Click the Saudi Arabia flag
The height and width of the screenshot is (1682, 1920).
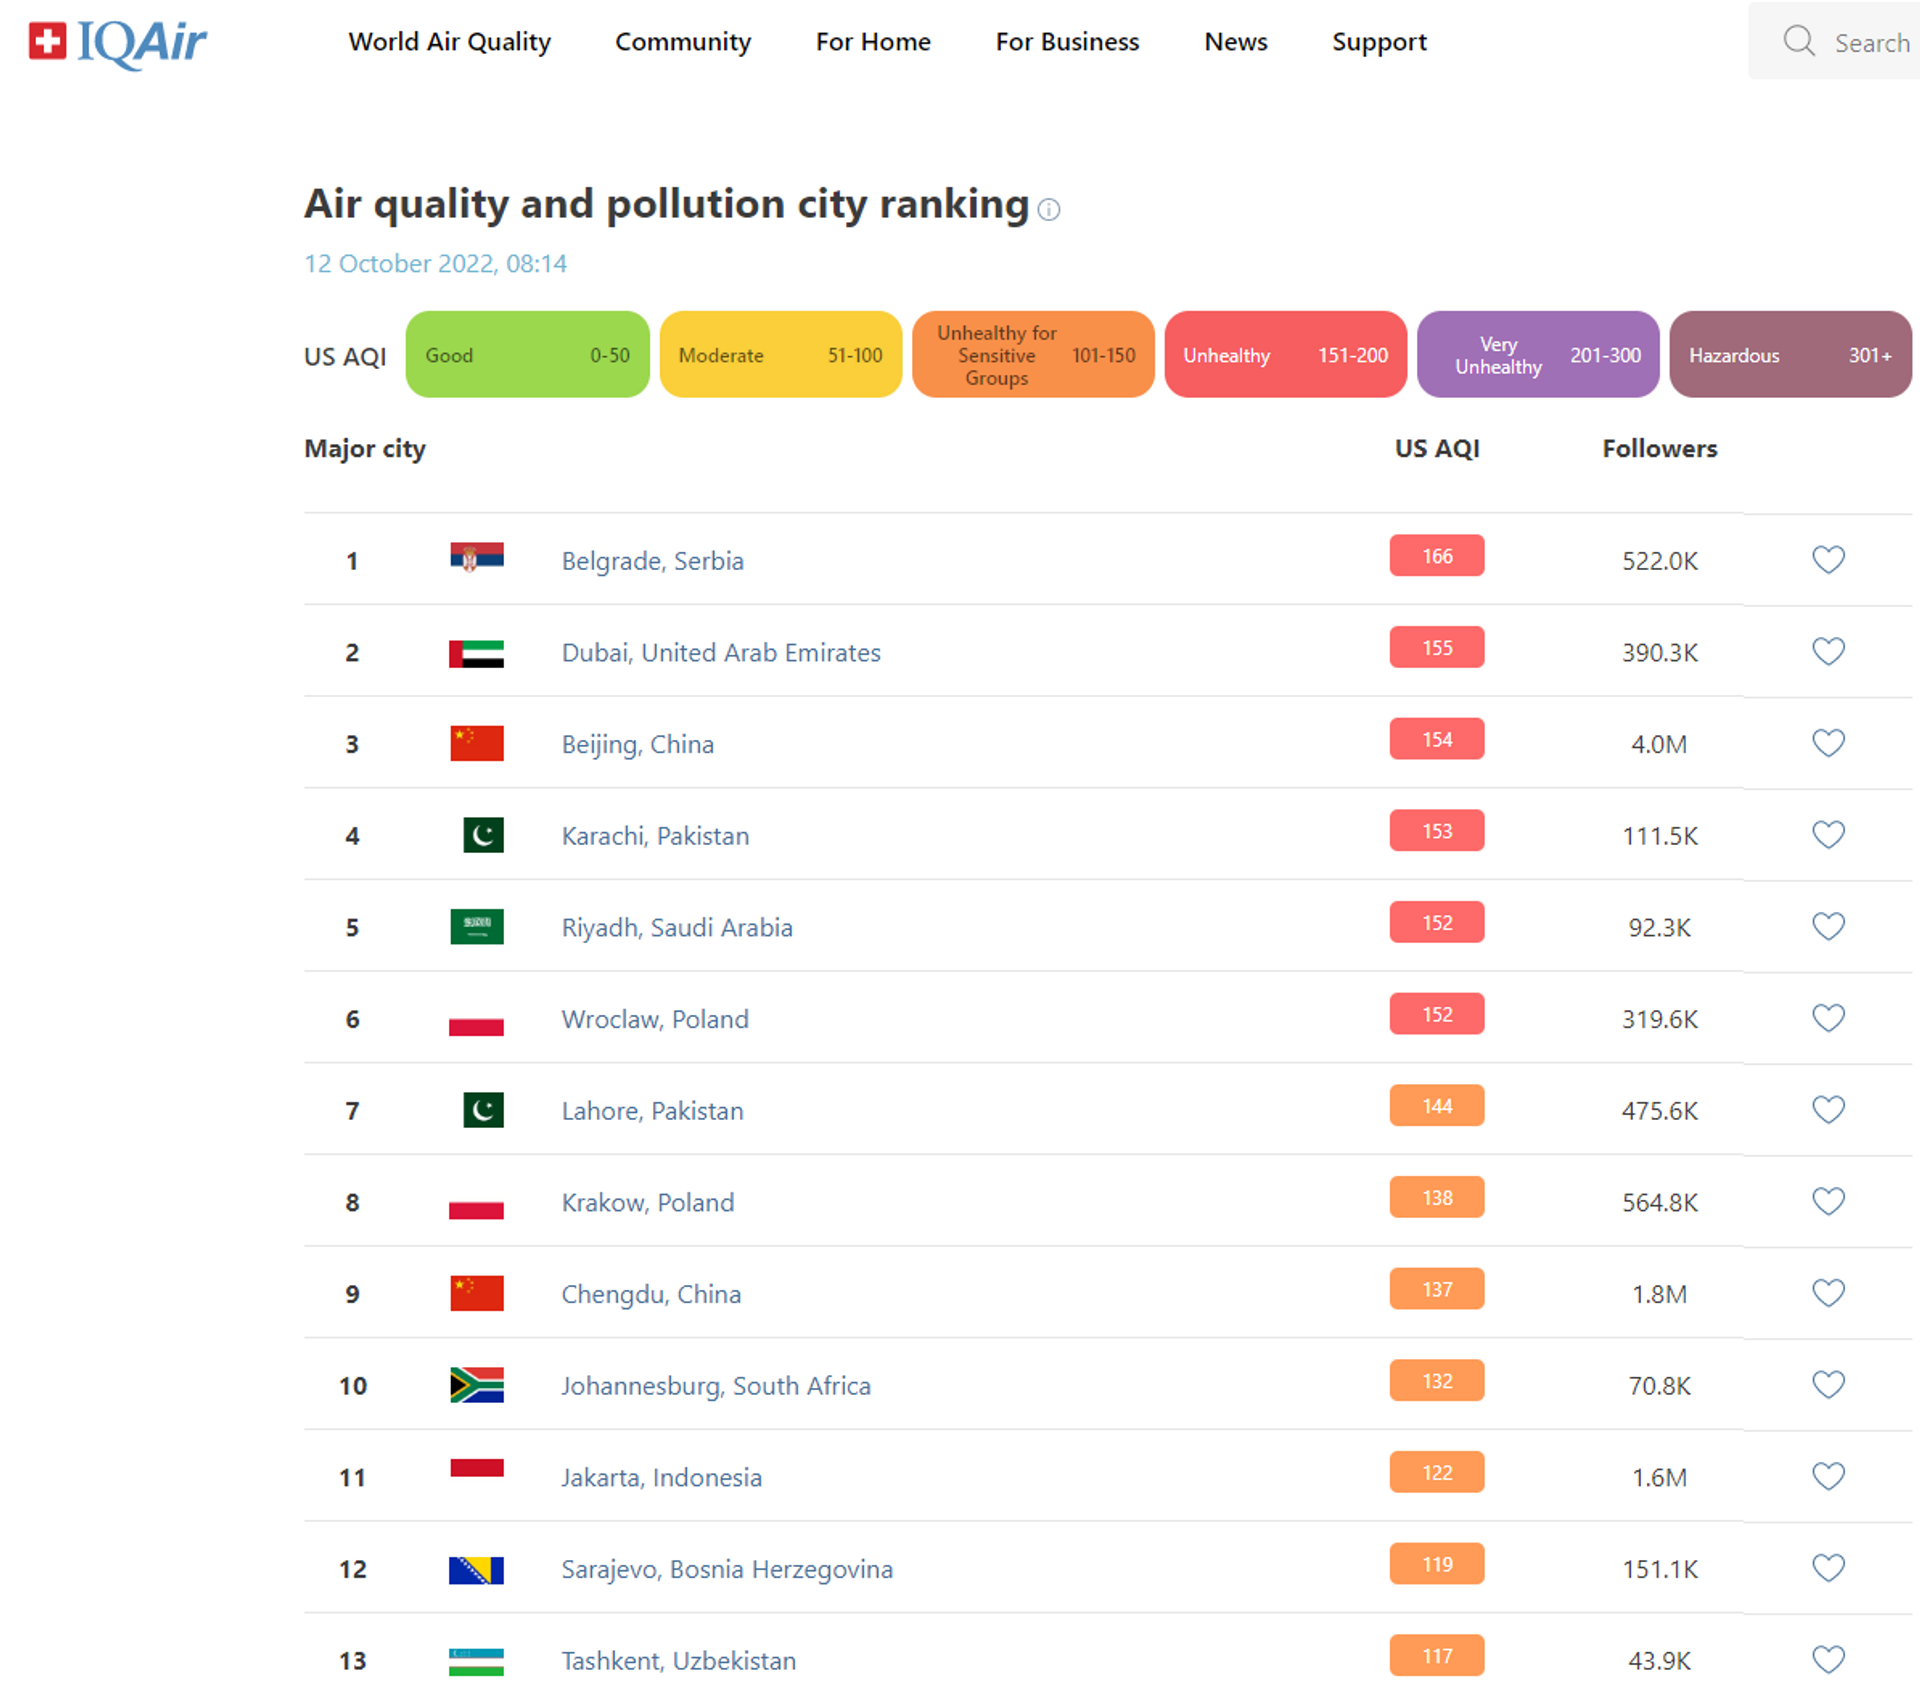pos(476,927)
